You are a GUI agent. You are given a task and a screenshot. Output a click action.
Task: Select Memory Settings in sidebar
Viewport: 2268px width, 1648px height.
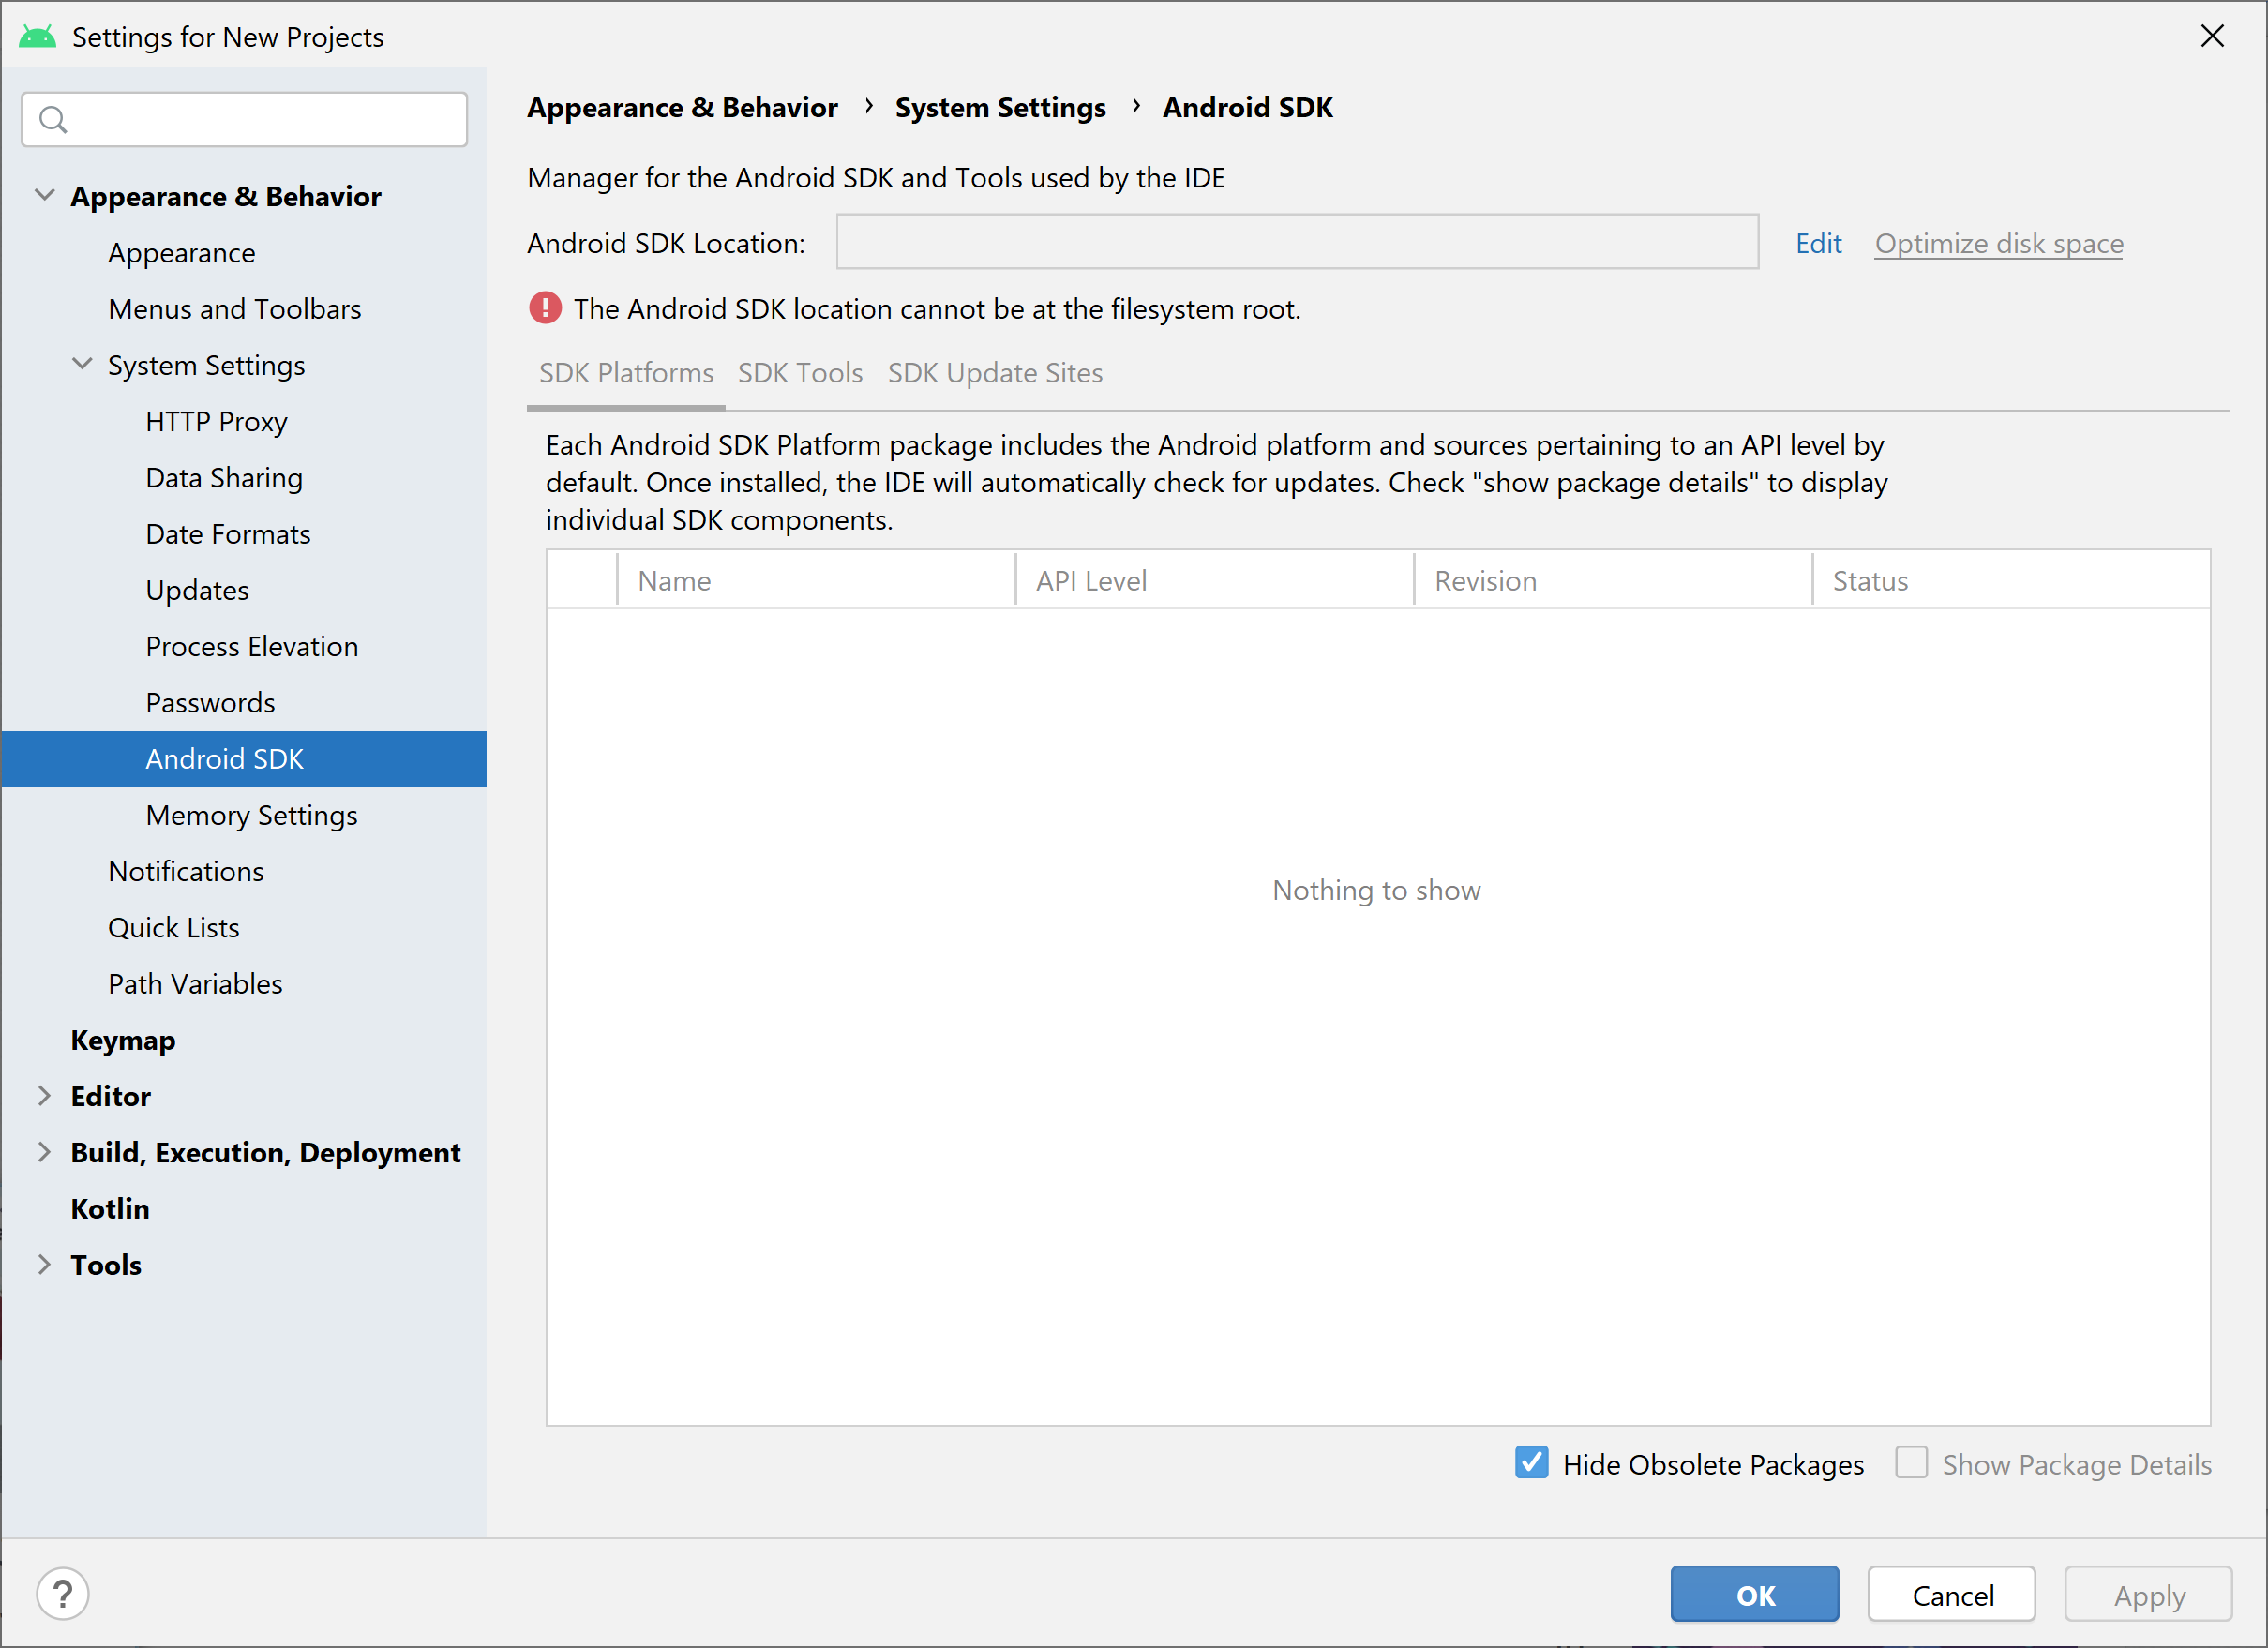click(251, 815)
